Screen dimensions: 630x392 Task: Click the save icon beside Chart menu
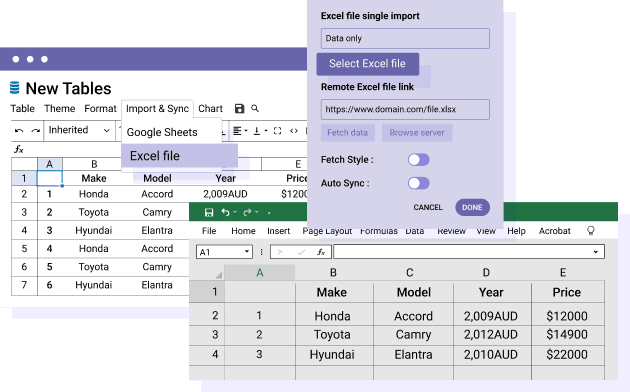click(239, 108)
